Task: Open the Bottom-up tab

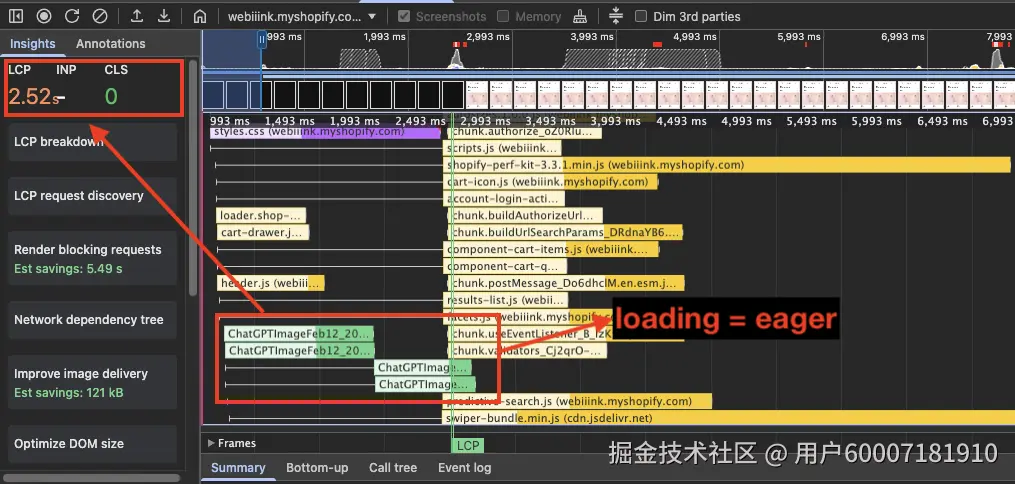Action: click(317, 468)
